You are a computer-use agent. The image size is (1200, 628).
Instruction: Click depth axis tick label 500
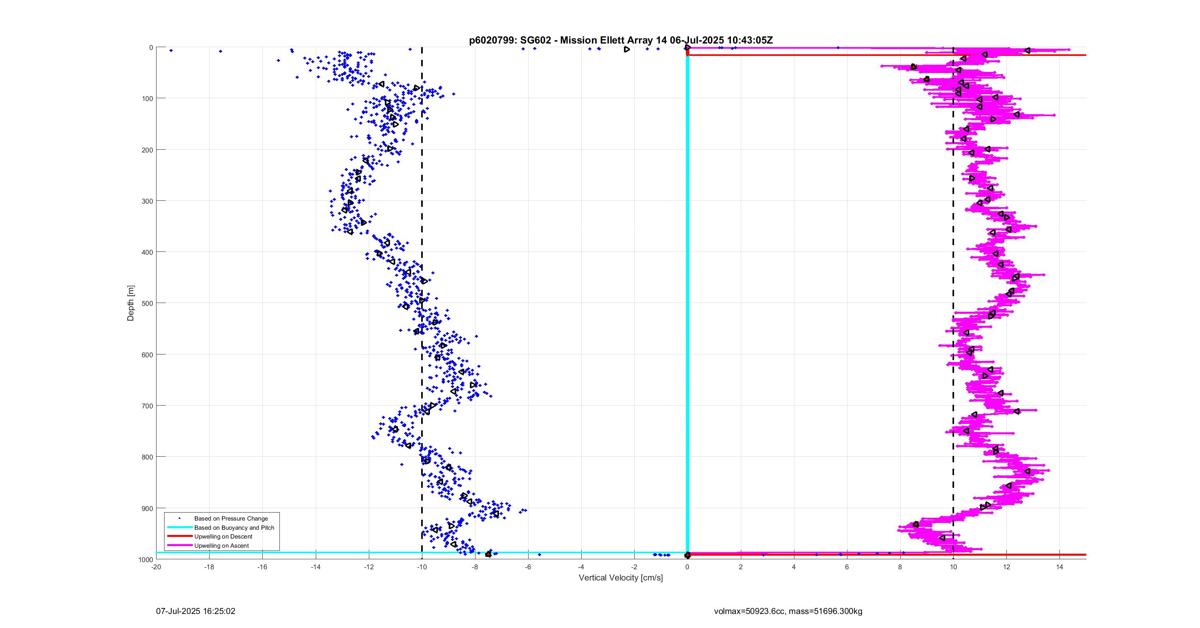point(146,303)
